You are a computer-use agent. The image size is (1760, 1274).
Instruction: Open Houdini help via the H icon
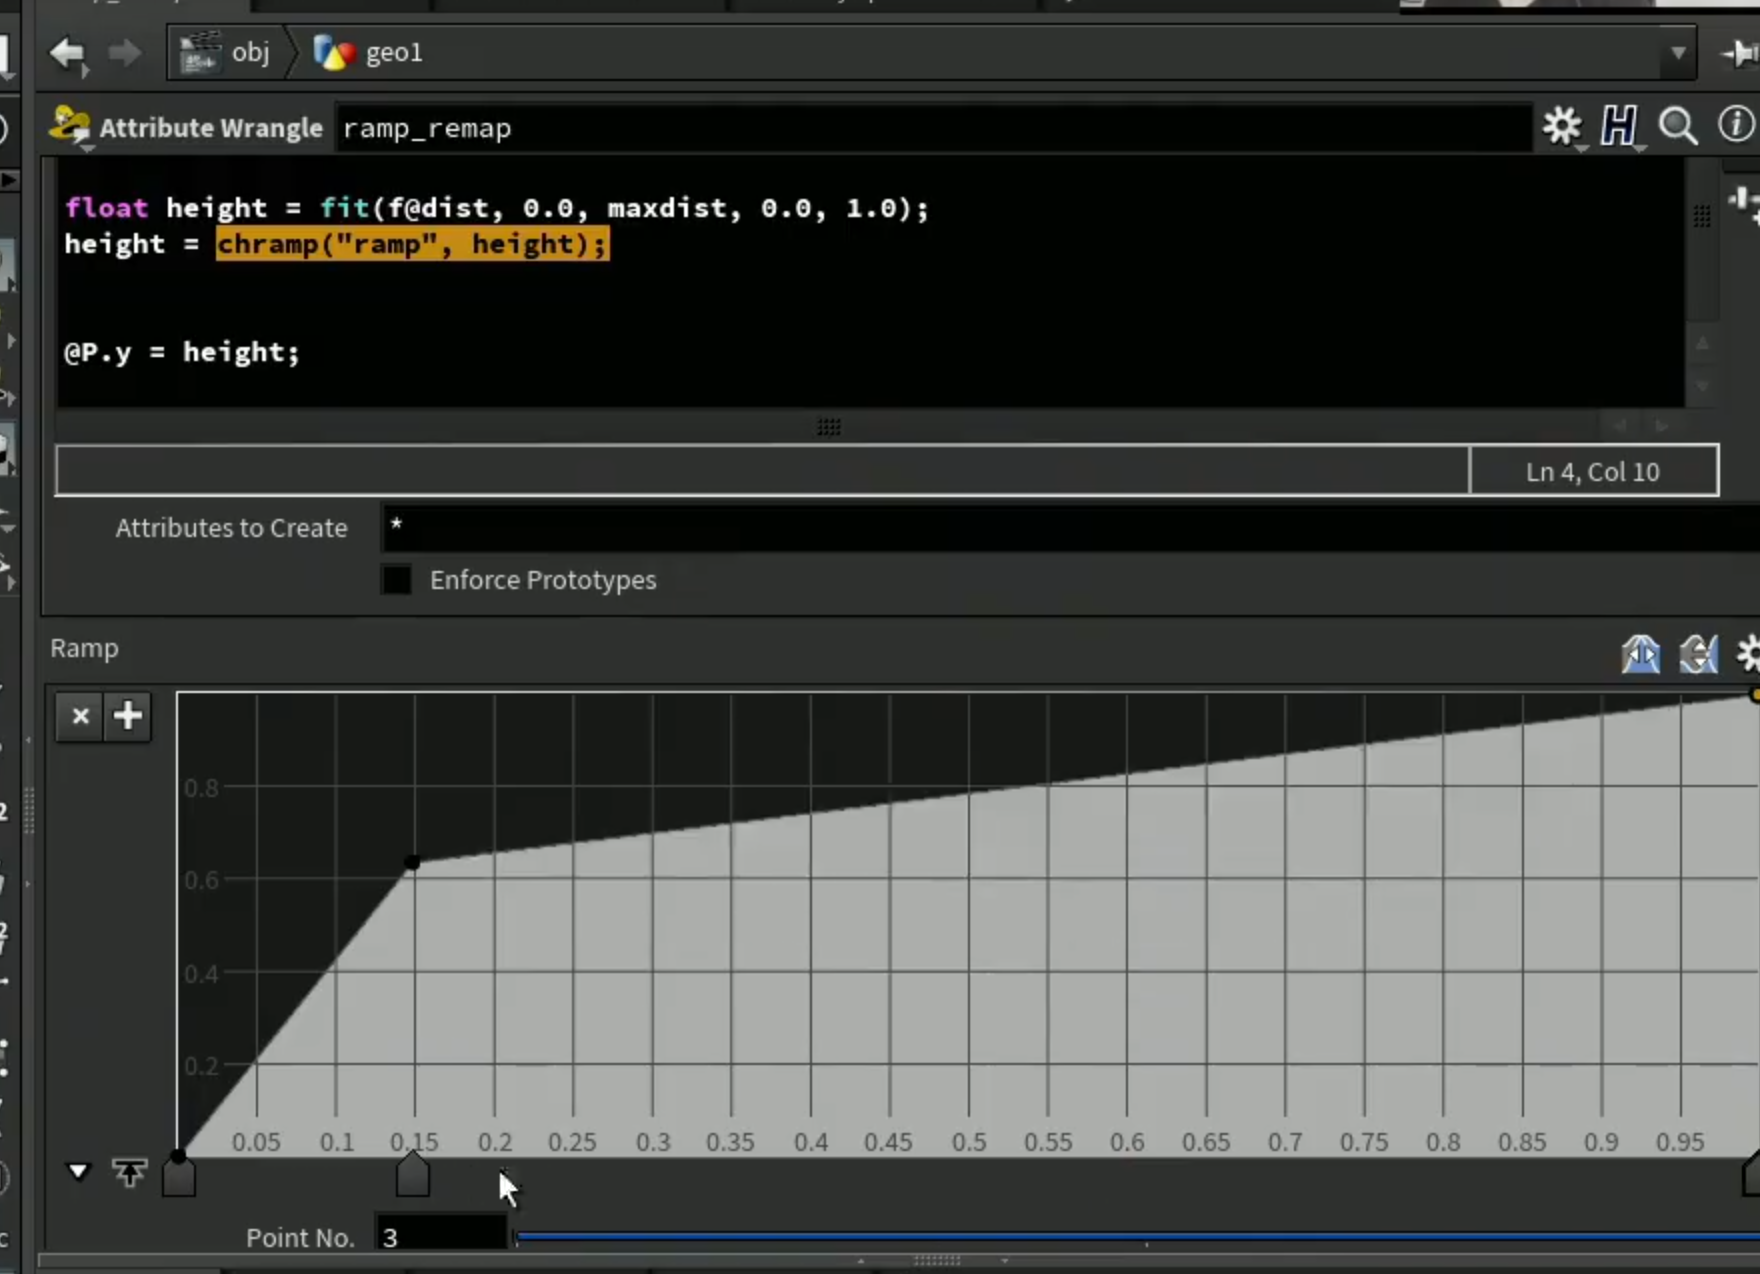click(x=1619, y=126)
